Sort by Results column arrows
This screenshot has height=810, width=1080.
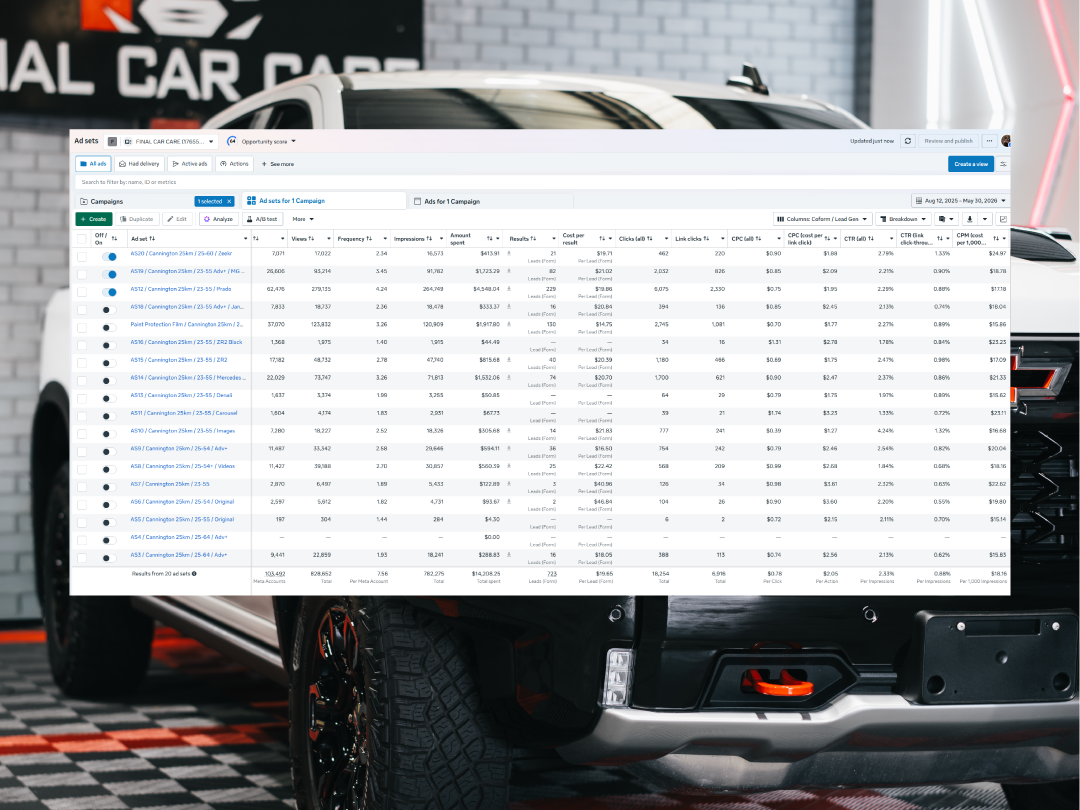[x=533, y=239]
